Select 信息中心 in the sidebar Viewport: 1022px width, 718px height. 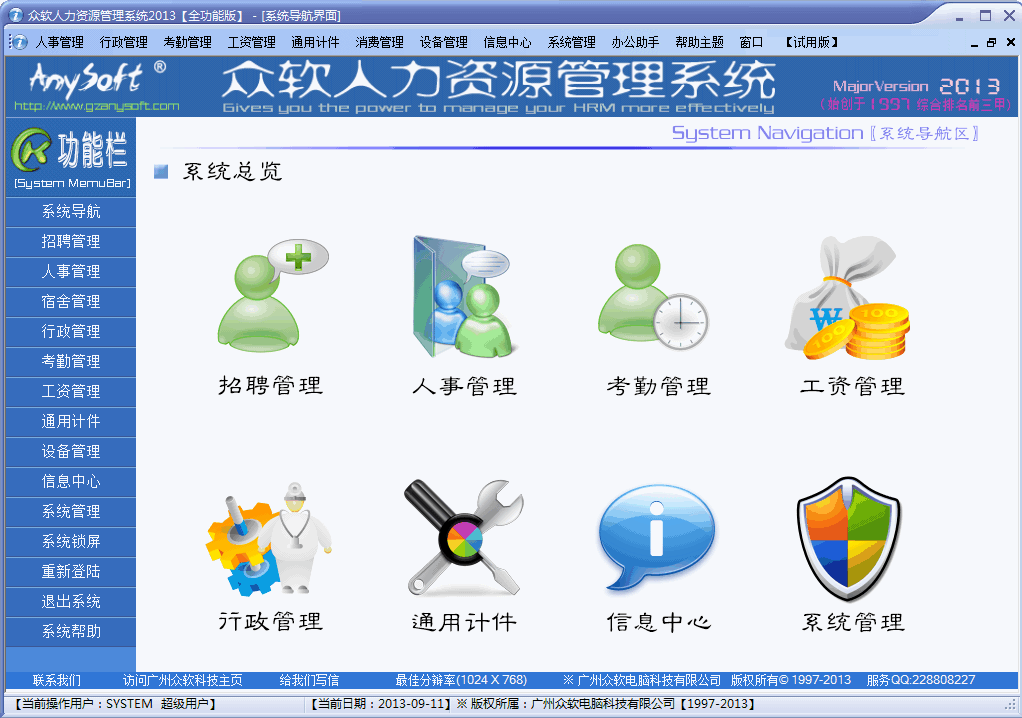pyautogui.click(x=70, y=481)
